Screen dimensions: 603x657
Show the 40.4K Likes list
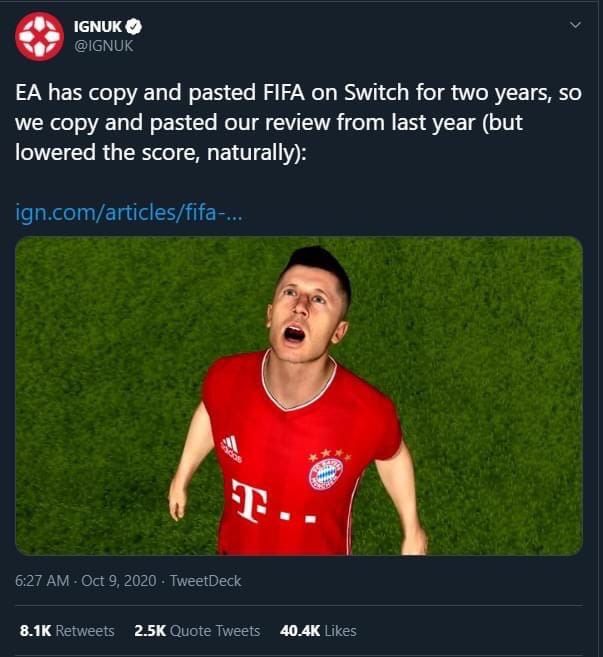[x=317, y=631]
